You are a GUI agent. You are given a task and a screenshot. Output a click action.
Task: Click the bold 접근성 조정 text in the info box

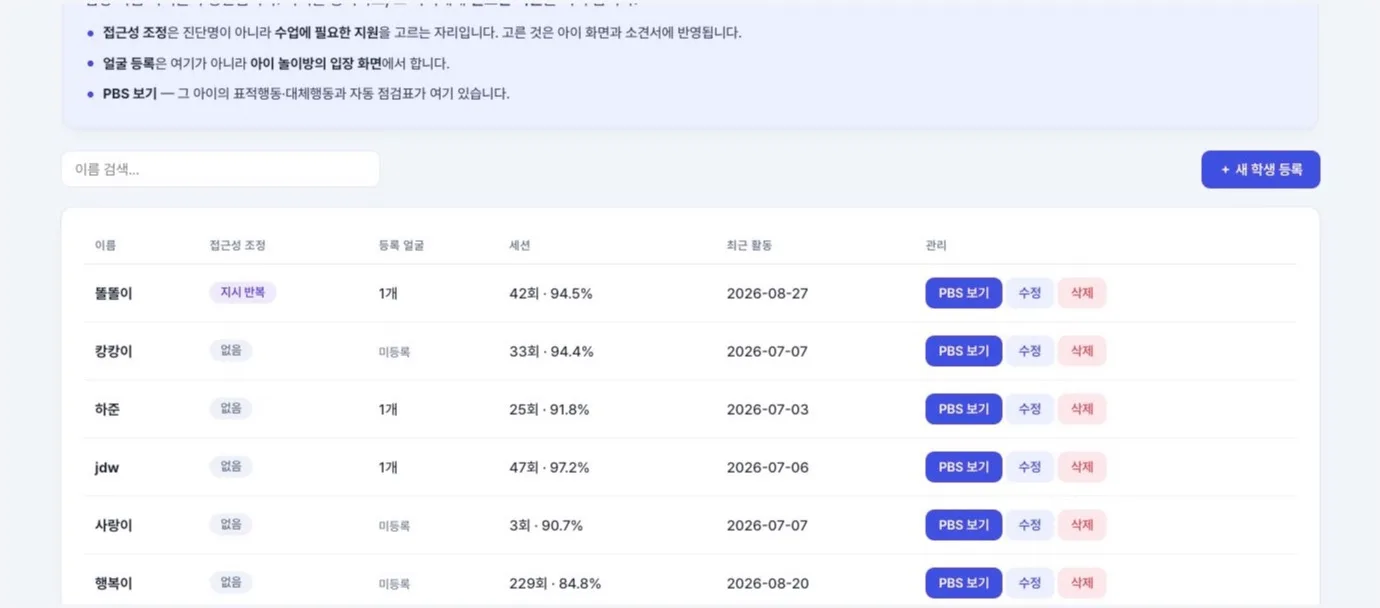click(135, 32)
